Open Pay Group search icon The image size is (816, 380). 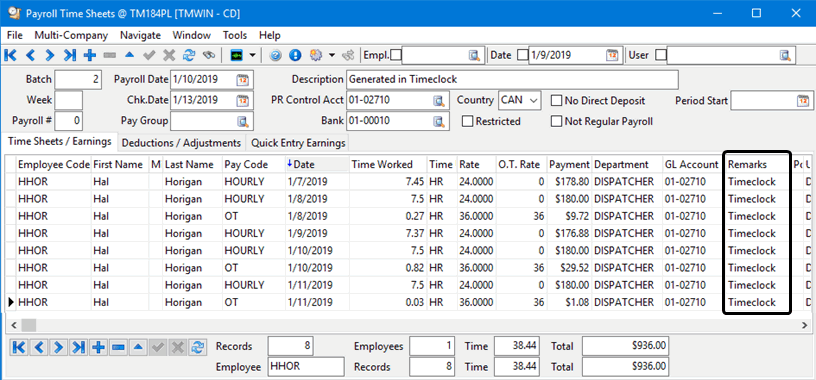point(243,121)
